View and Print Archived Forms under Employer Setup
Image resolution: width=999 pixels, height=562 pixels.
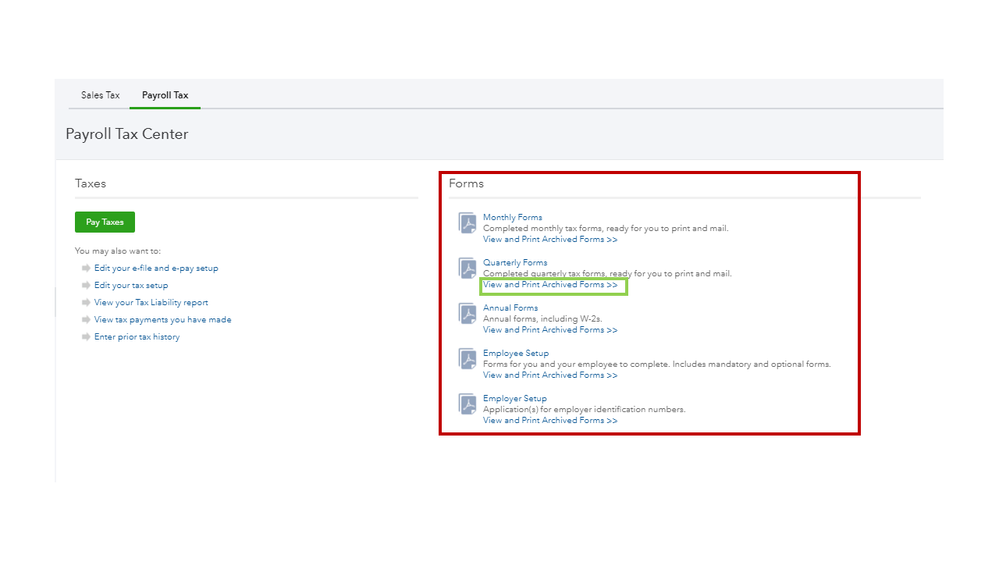550,421
